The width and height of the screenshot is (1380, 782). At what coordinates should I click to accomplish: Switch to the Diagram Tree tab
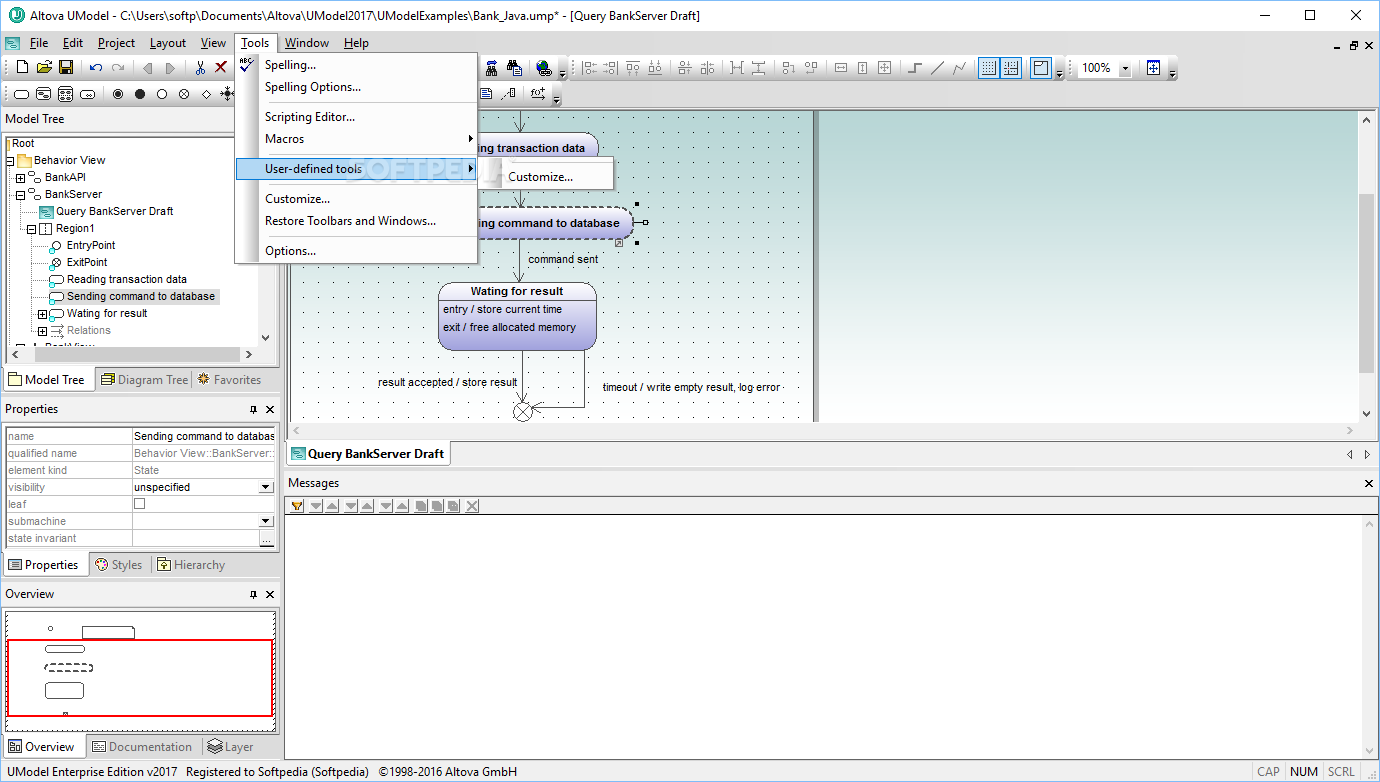click(142, 380)
